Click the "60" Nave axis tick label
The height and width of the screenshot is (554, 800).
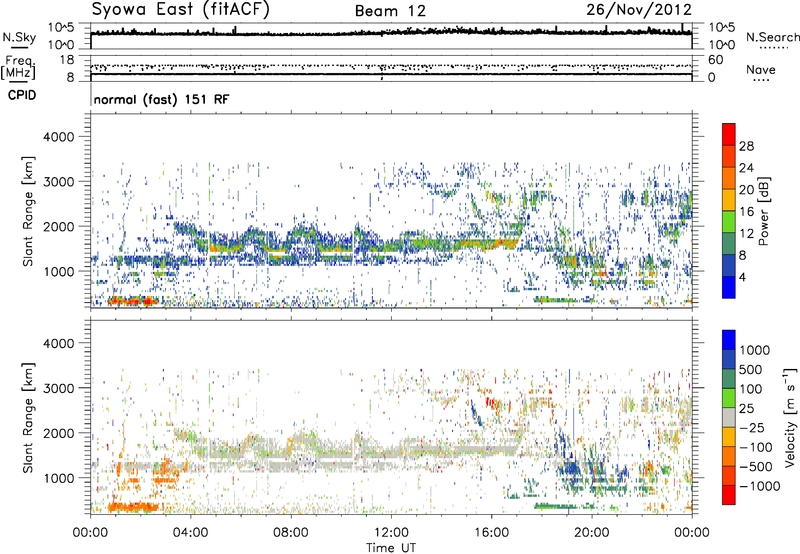pos(715,60)
